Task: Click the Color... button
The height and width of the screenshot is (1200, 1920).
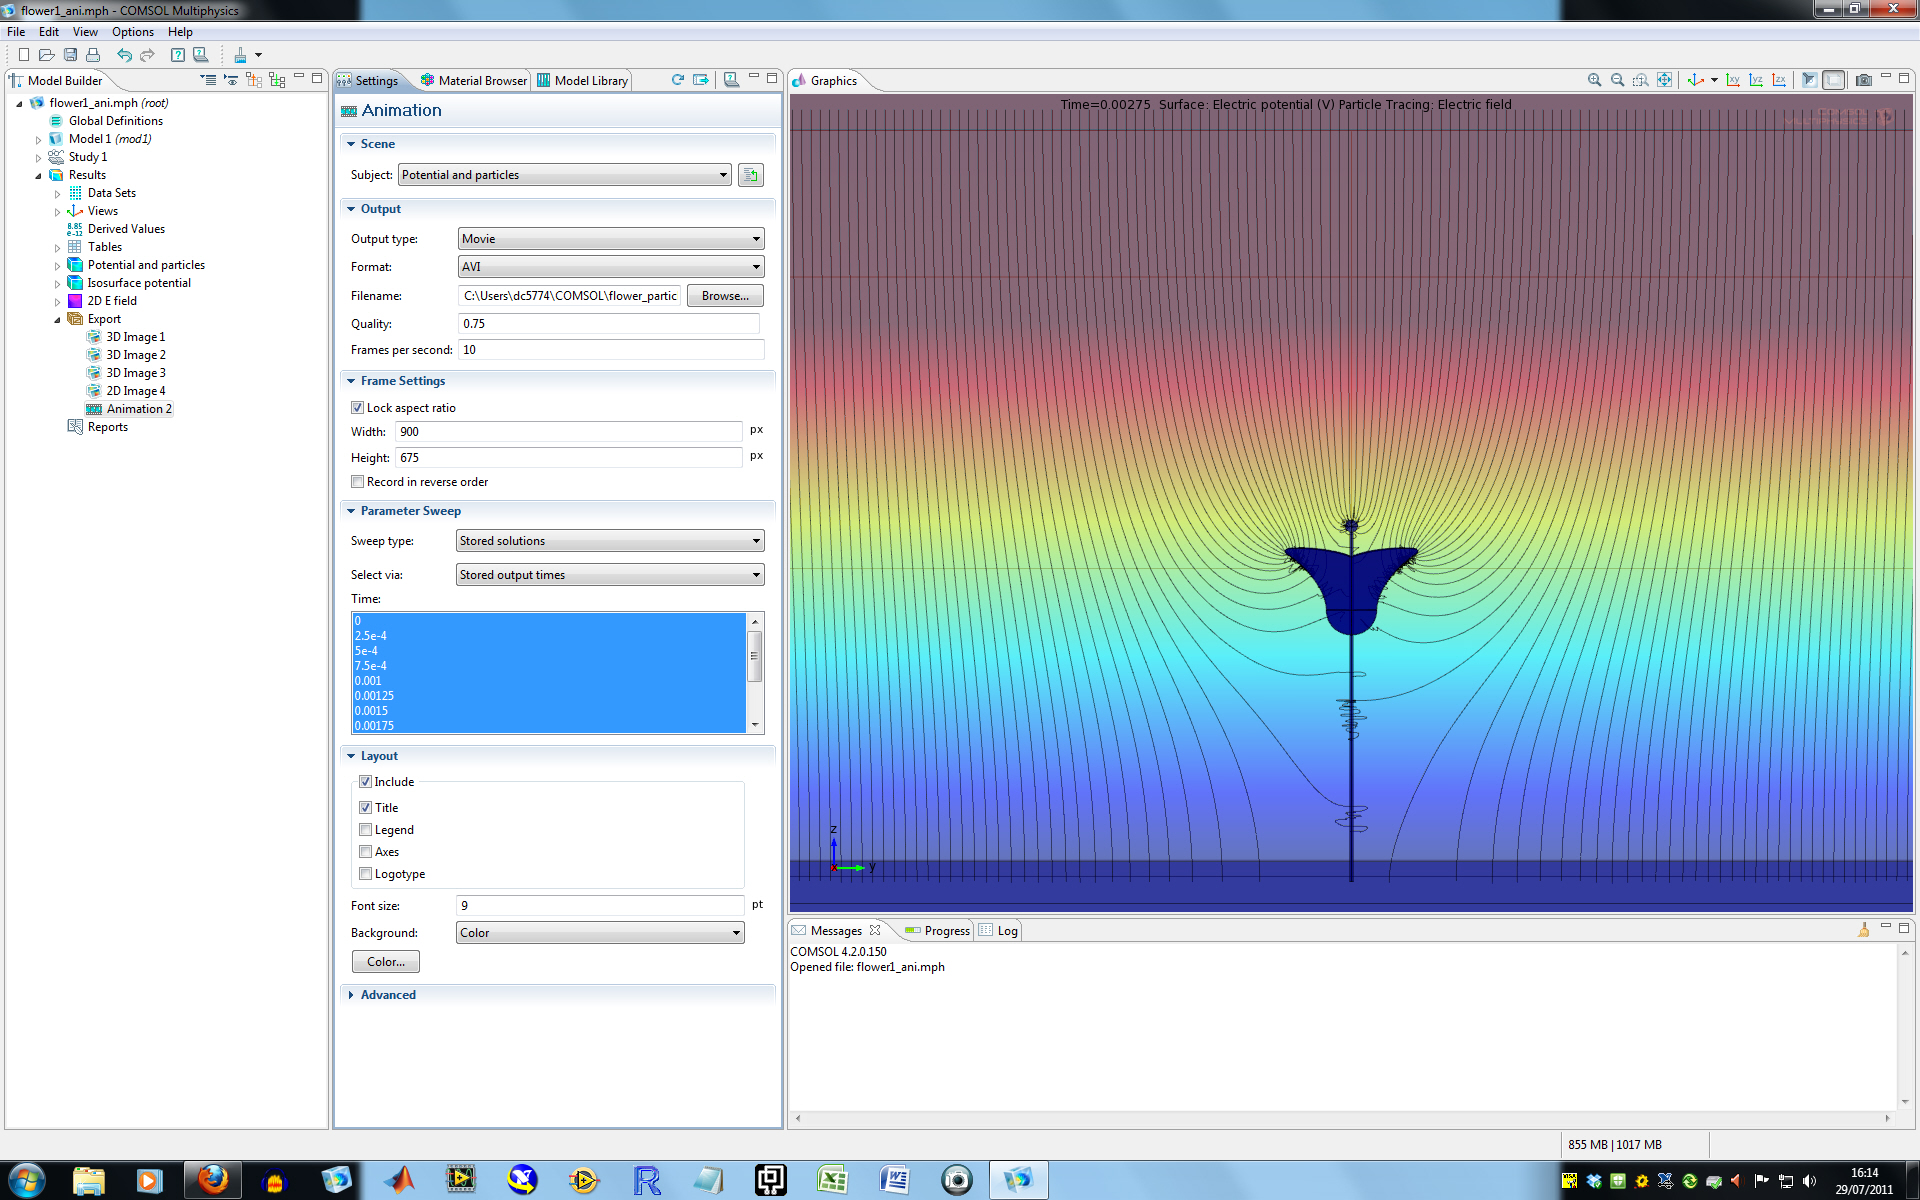Action: point(385,962)
